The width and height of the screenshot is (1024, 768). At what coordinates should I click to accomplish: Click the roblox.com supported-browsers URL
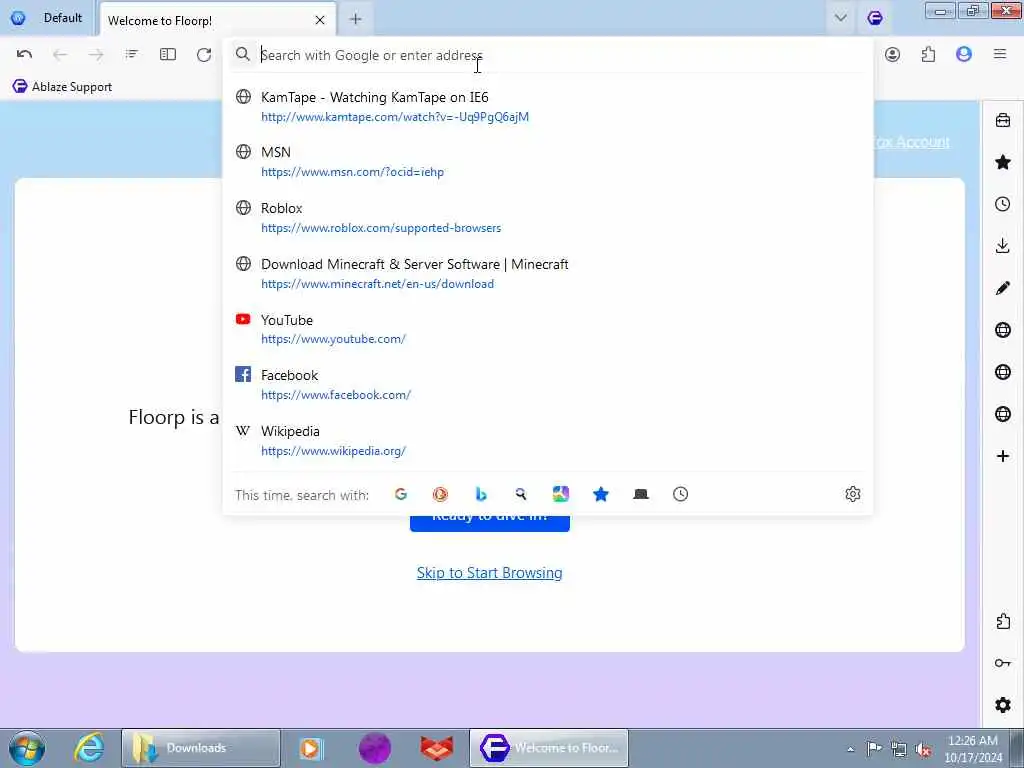[381, 228]
